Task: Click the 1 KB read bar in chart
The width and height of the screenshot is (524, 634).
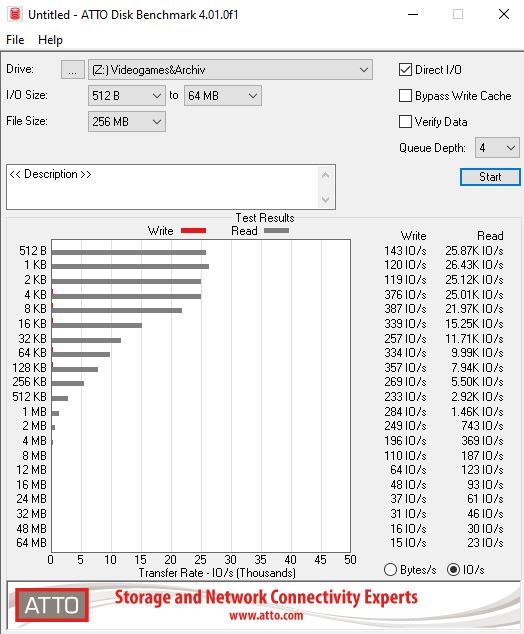Action: pos(130,266)
